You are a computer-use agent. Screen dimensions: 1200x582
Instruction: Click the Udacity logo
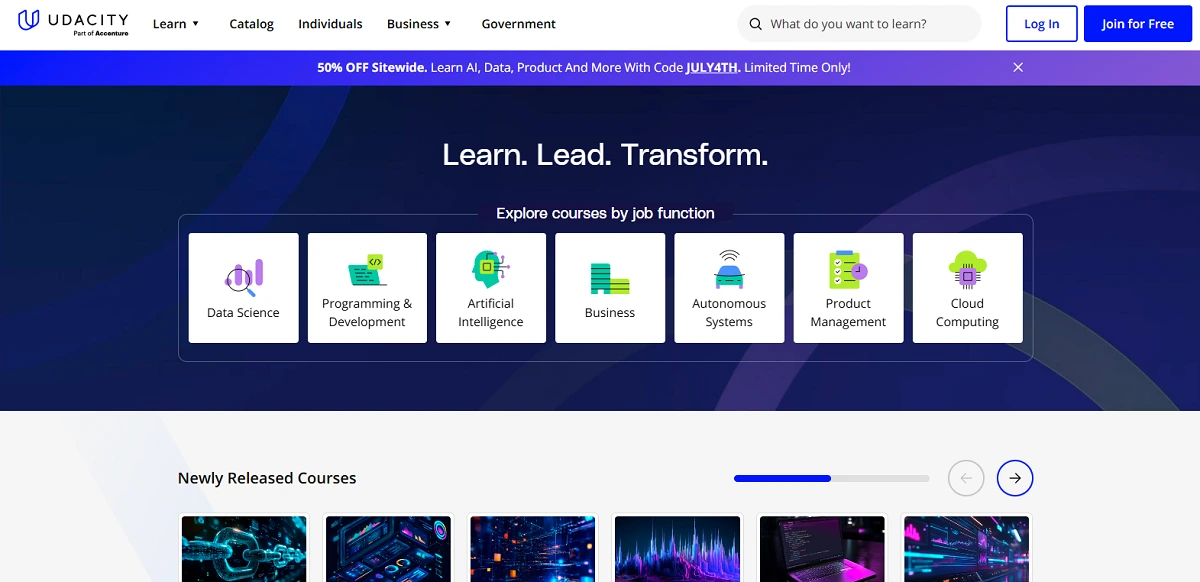tap(73, 22)
